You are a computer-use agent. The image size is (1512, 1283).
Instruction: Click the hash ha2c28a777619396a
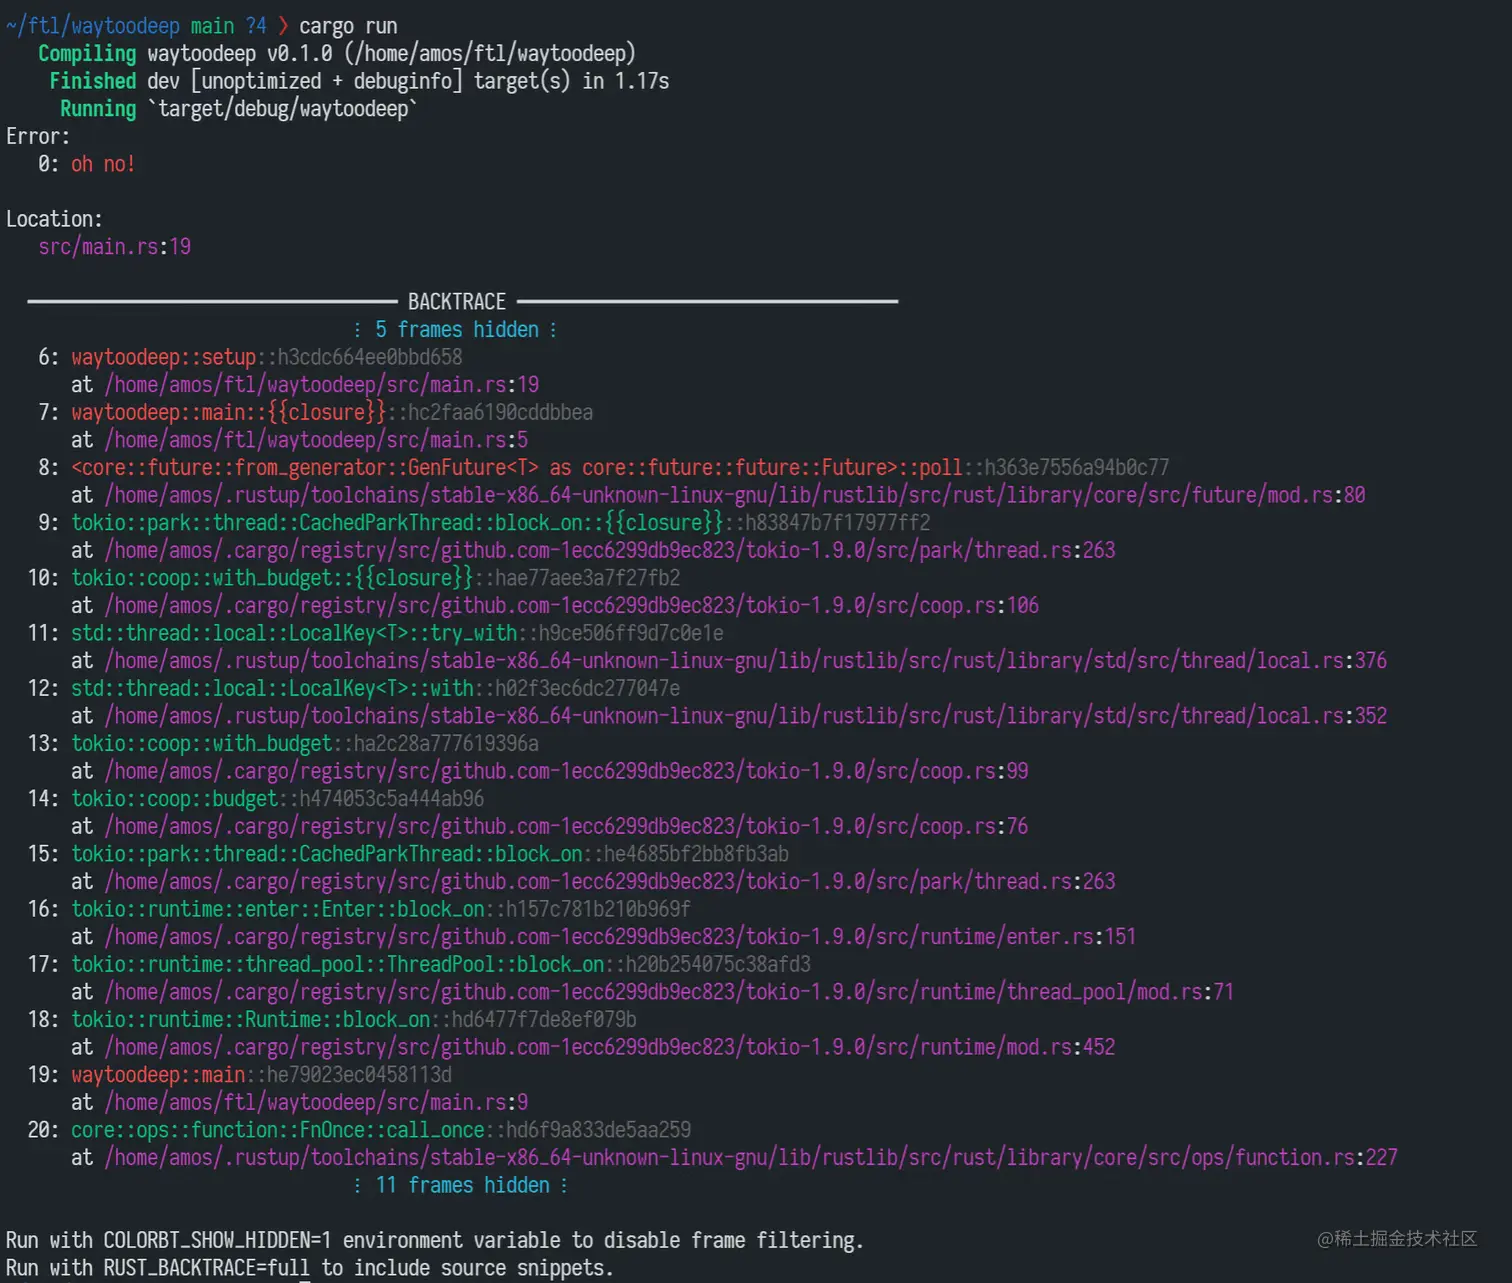click(x=446, y=743)
